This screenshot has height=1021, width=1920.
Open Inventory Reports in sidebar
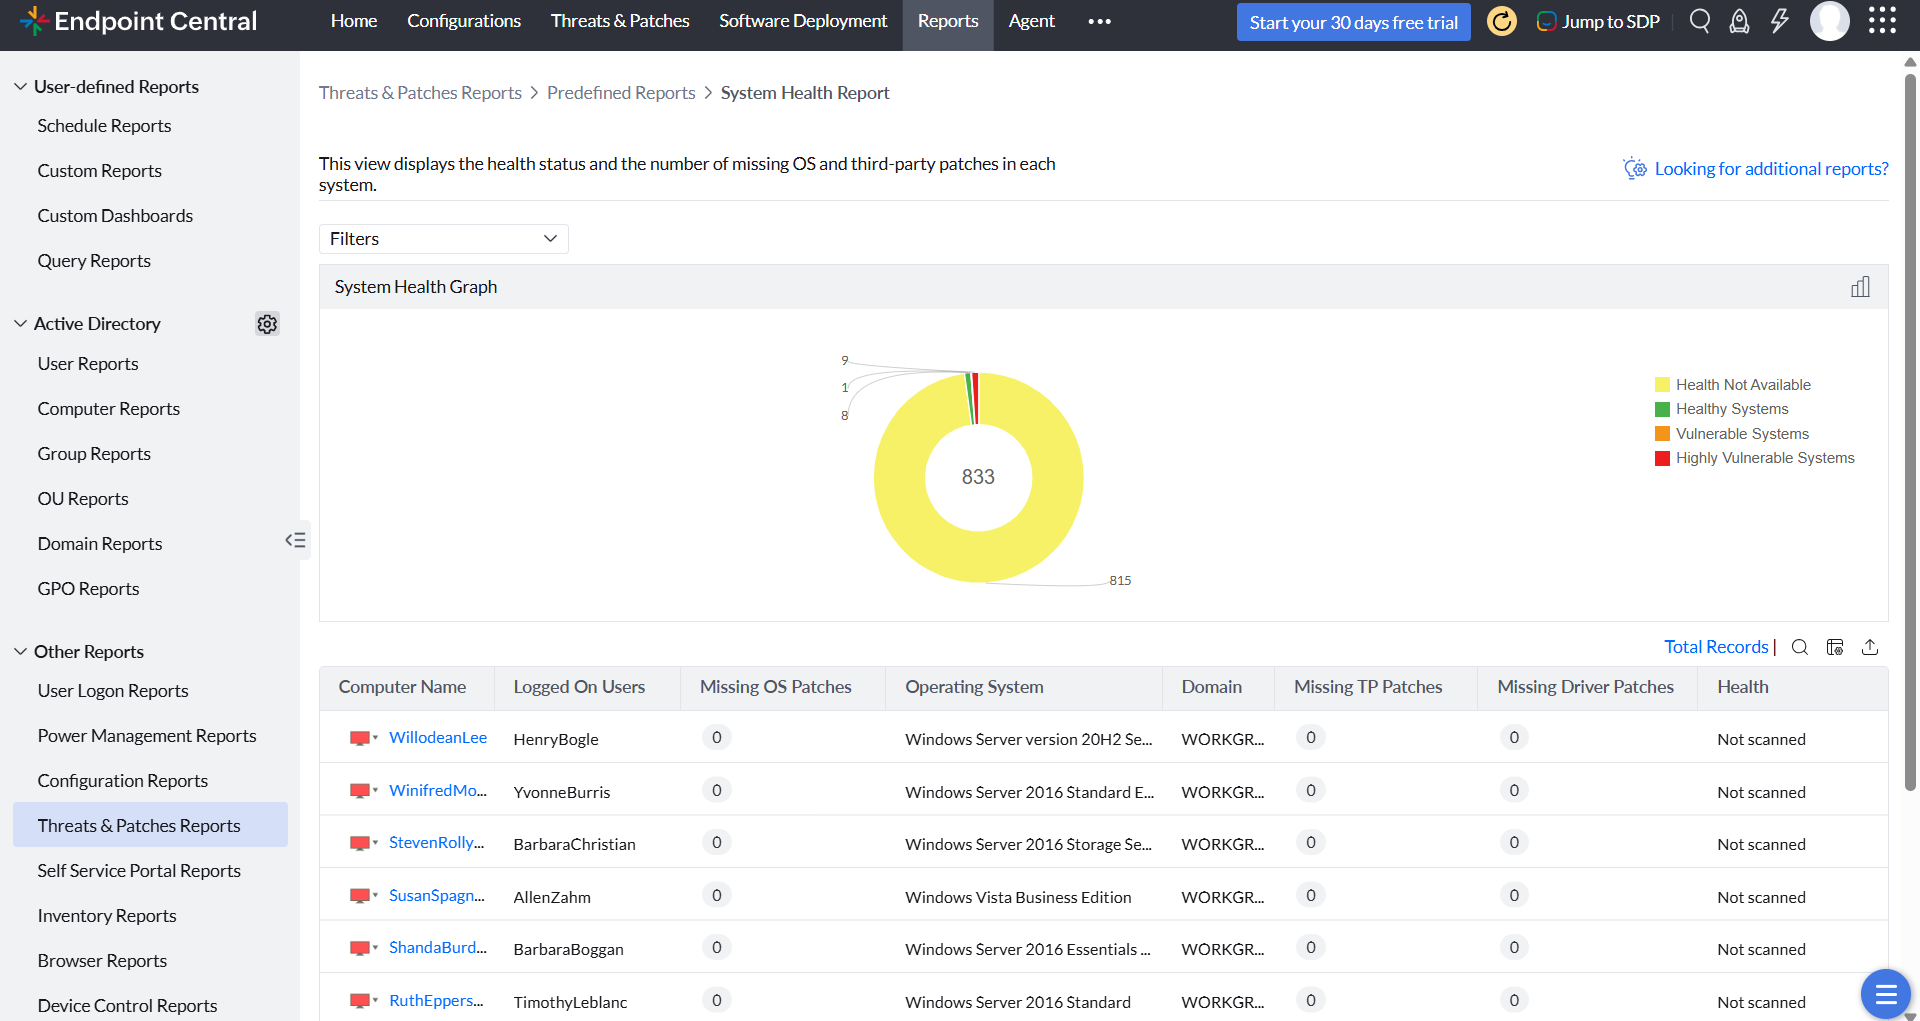107,916
